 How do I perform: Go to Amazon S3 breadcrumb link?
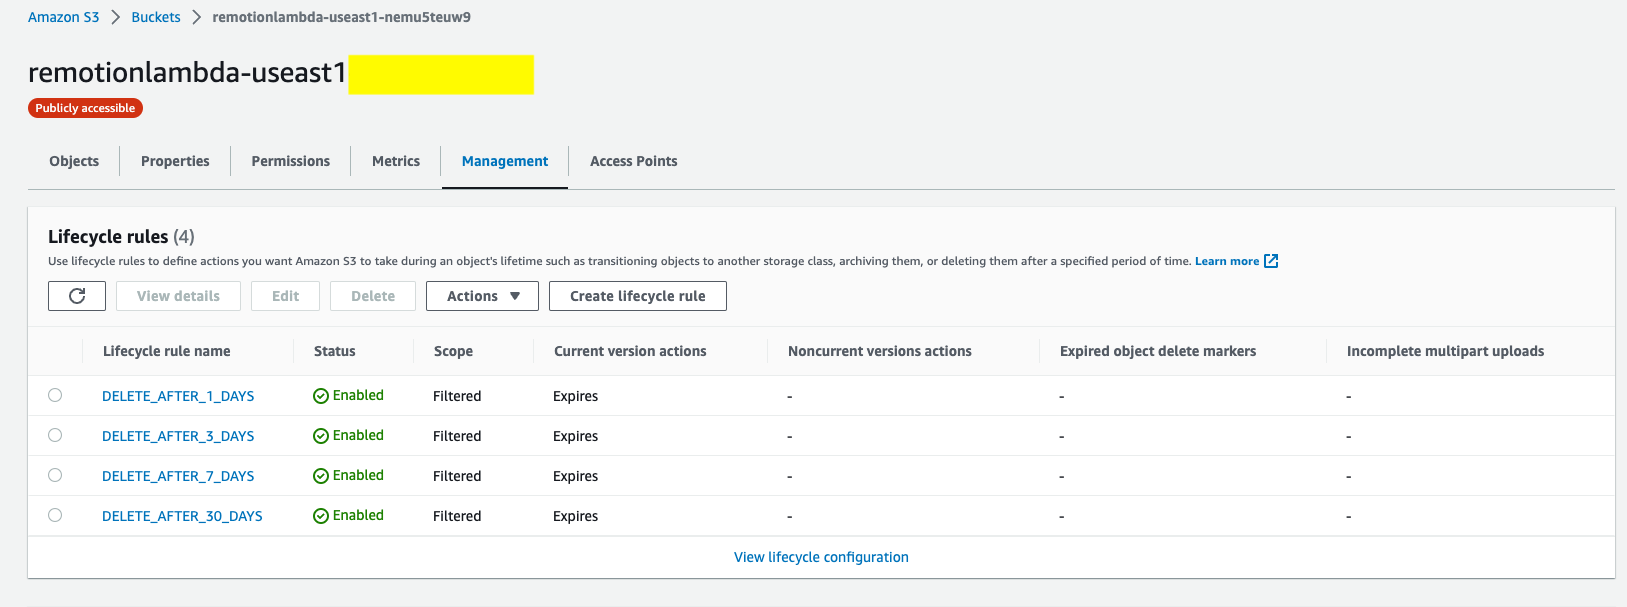click(x=63, y=17)
